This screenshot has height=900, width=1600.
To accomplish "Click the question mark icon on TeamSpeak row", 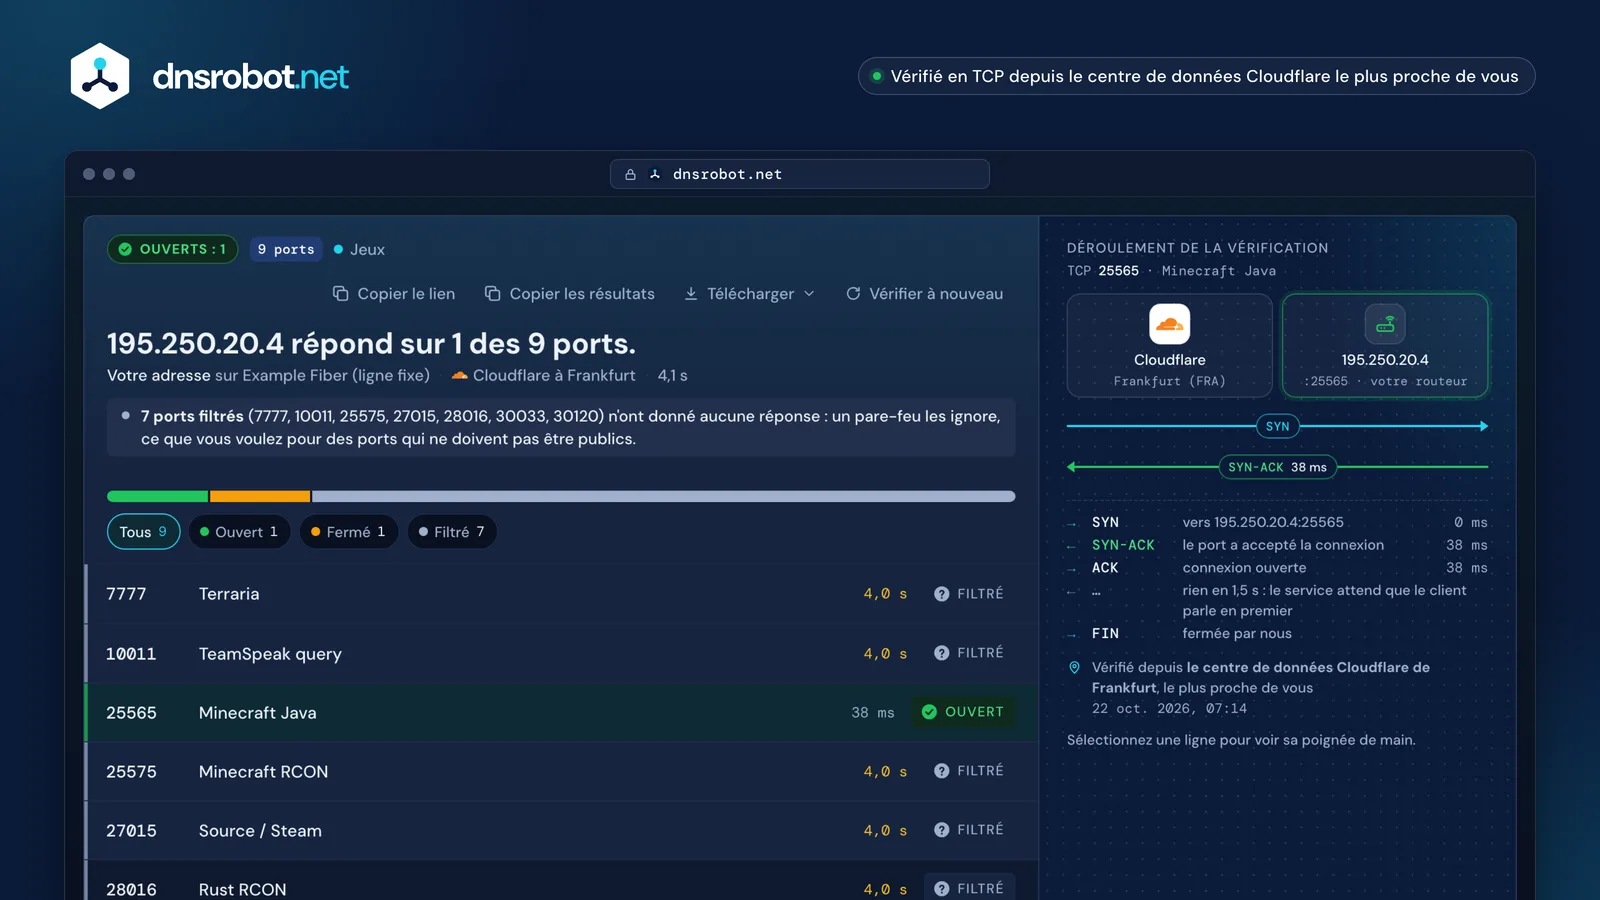I will [941, 653].
